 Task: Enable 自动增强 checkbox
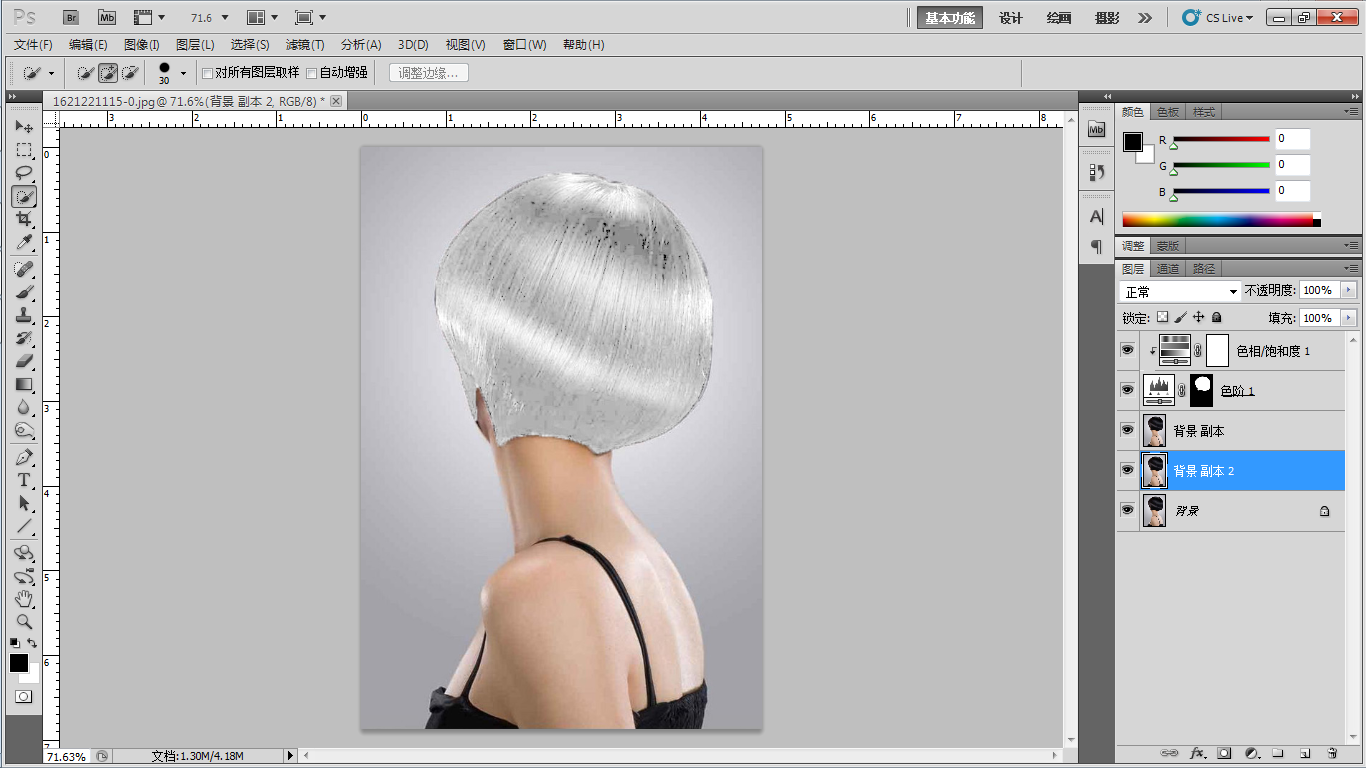311,73
